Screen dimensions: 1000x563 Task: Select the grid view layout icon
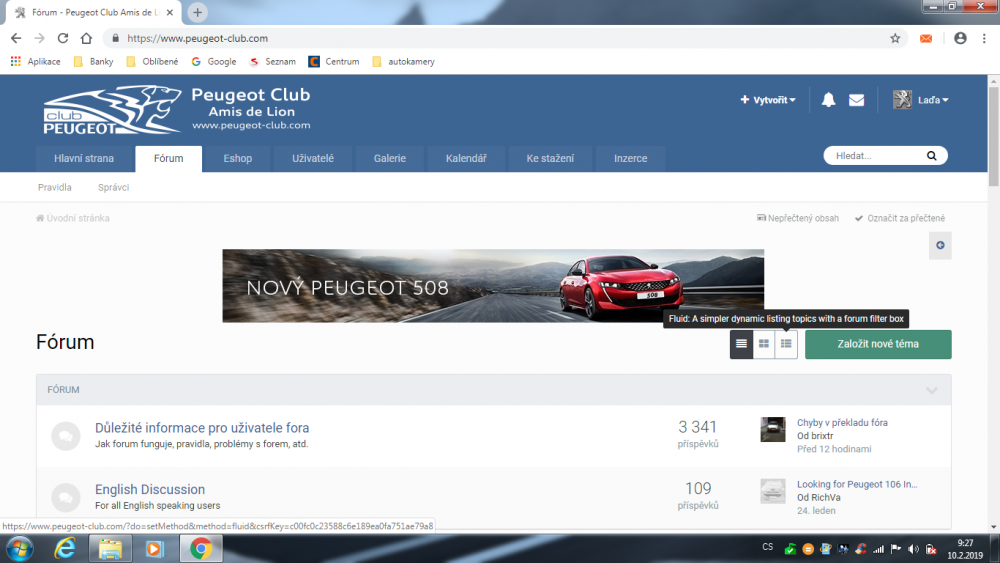[763, 344]
